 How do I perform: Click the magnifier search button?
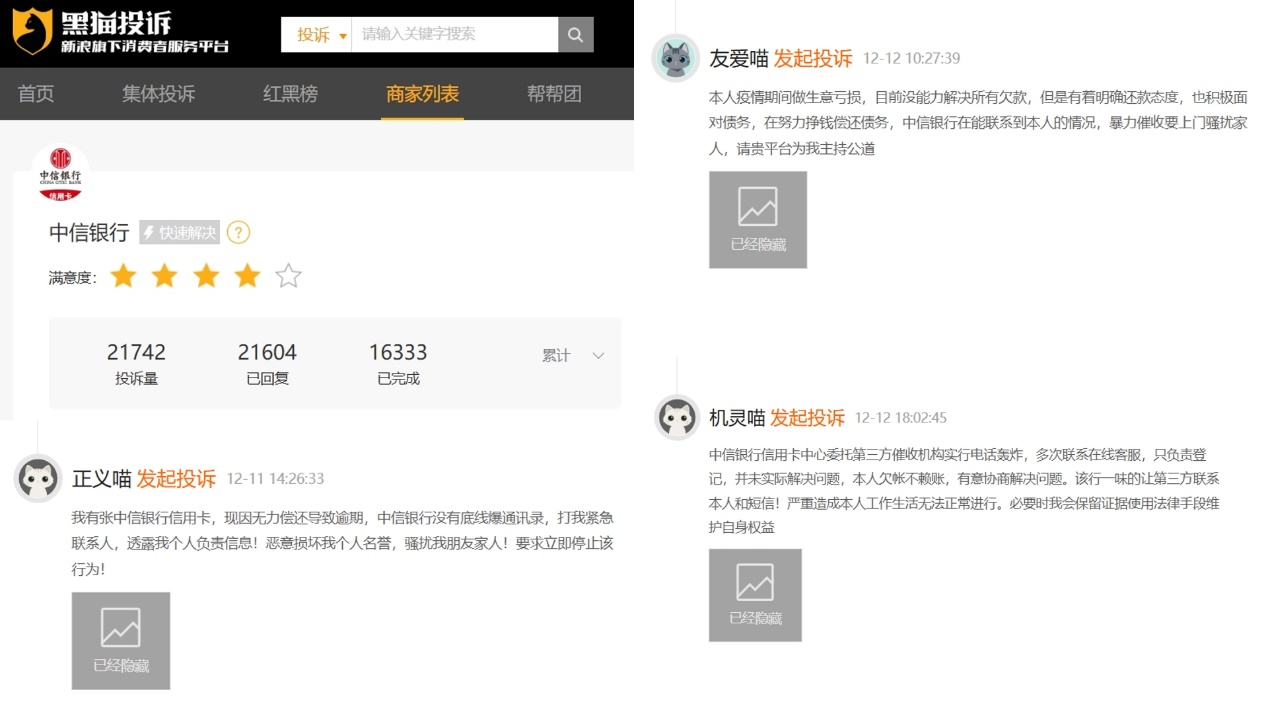(575, 35)
